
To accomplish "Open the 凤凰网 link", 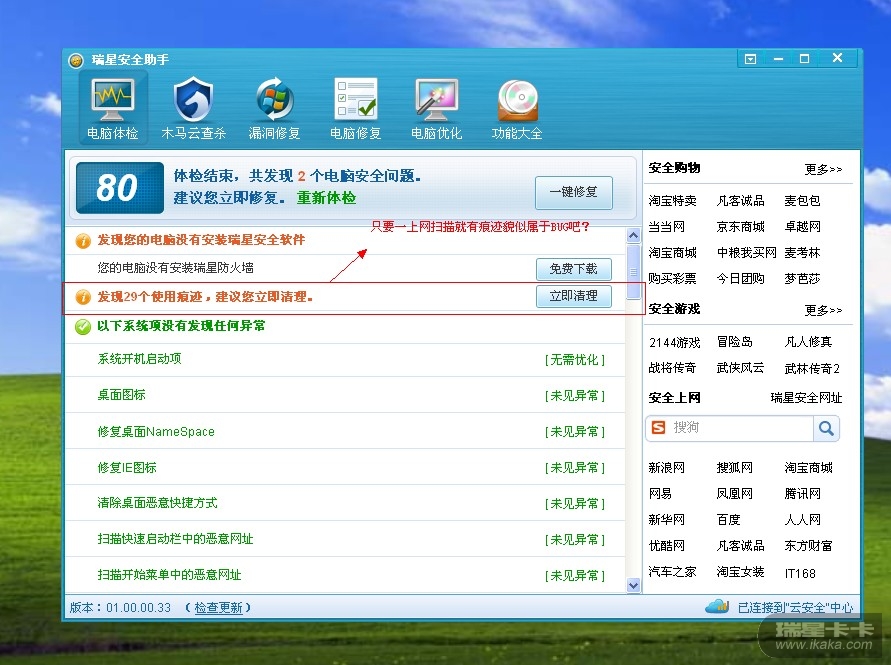I will coord(735,493).
